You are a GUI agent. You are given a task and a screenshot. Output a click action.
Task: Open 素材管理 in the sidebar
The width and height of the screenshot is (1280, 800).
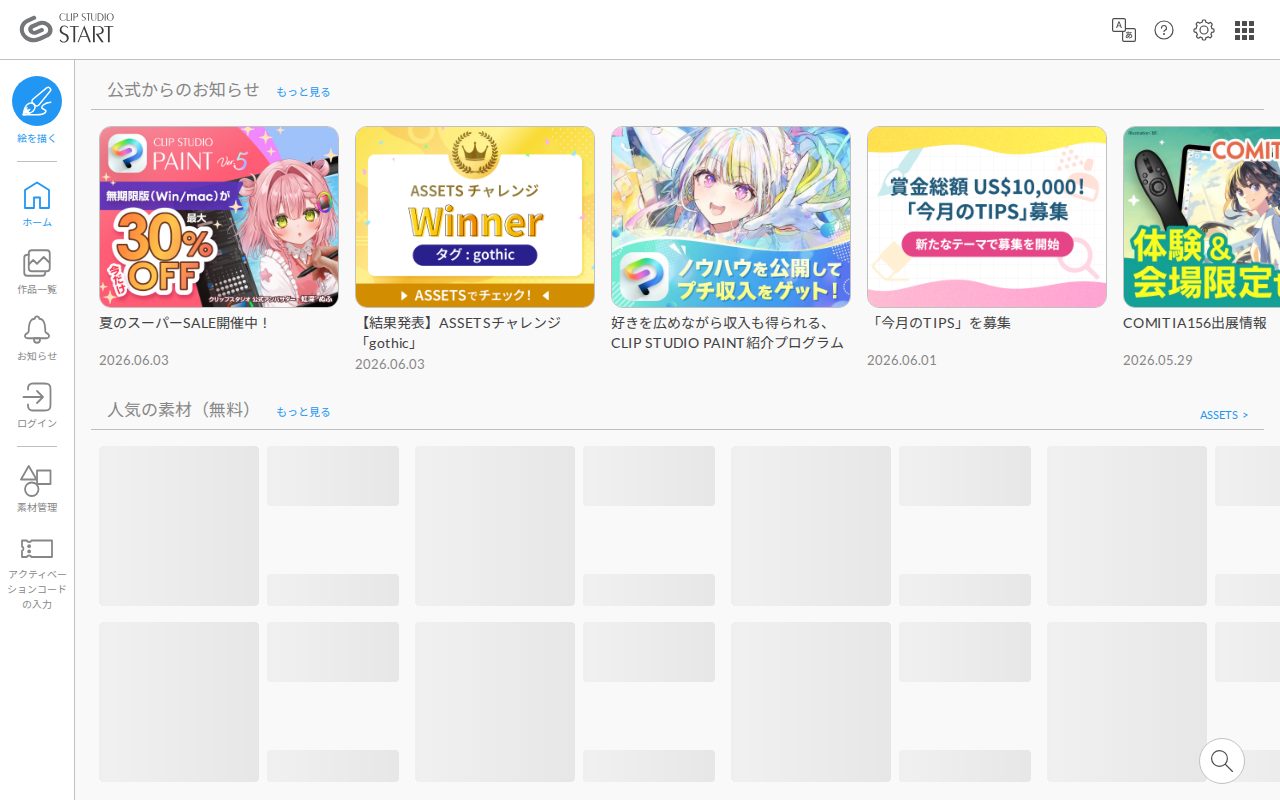click(x=37, y=490)
